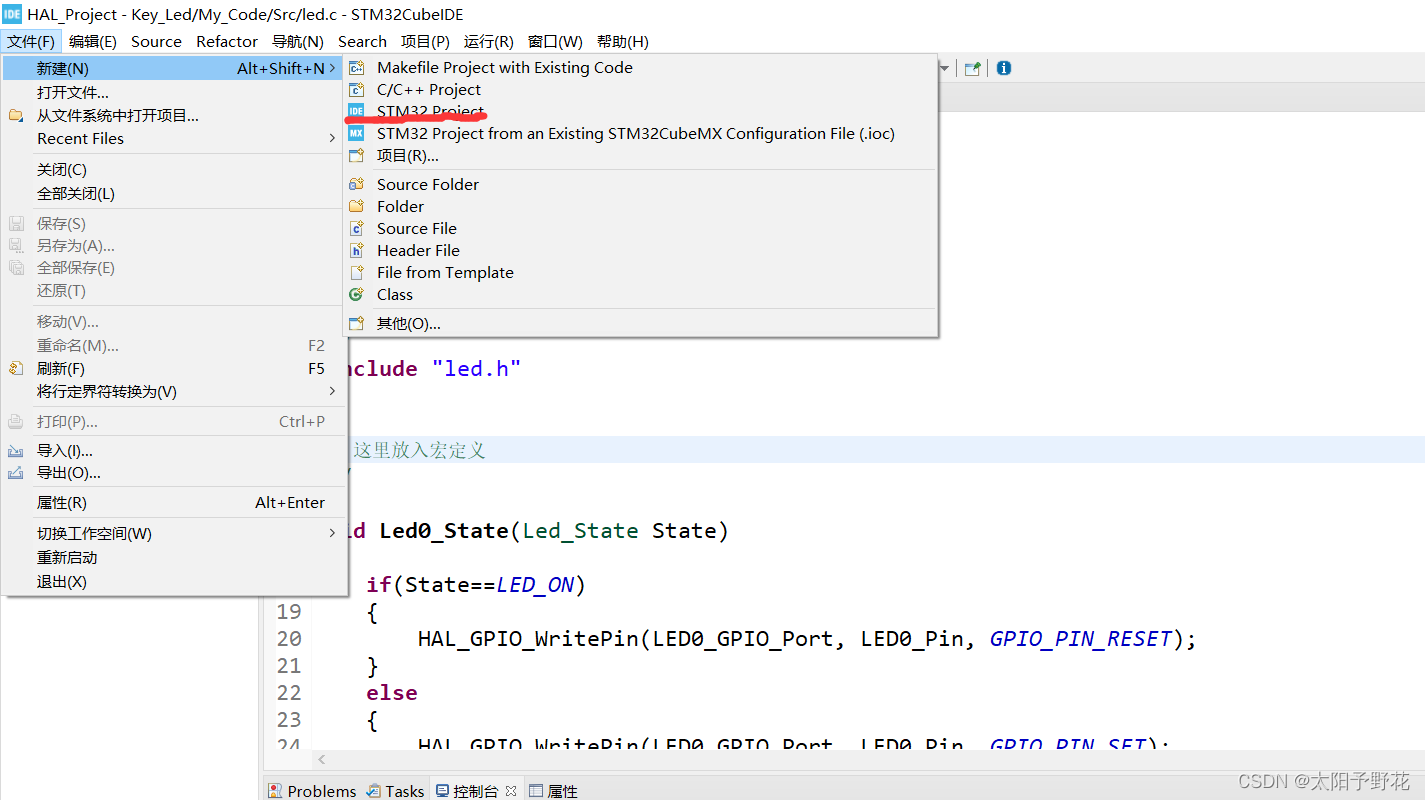Select STM32 Project submenu entry
The image size is (1425, 800).
(x=640, y=111)
